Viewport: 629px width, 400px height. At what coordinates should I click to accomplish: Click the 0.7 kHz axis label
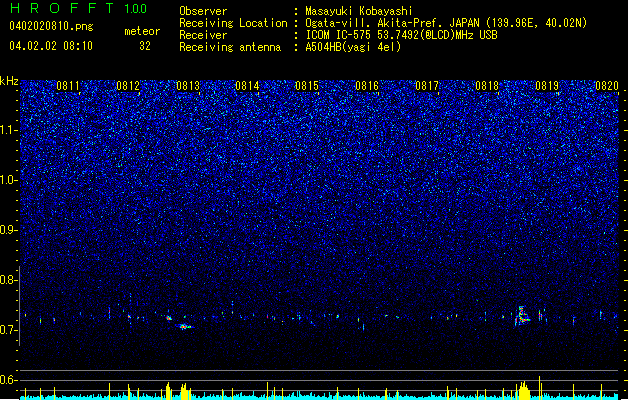click(8, 330)
